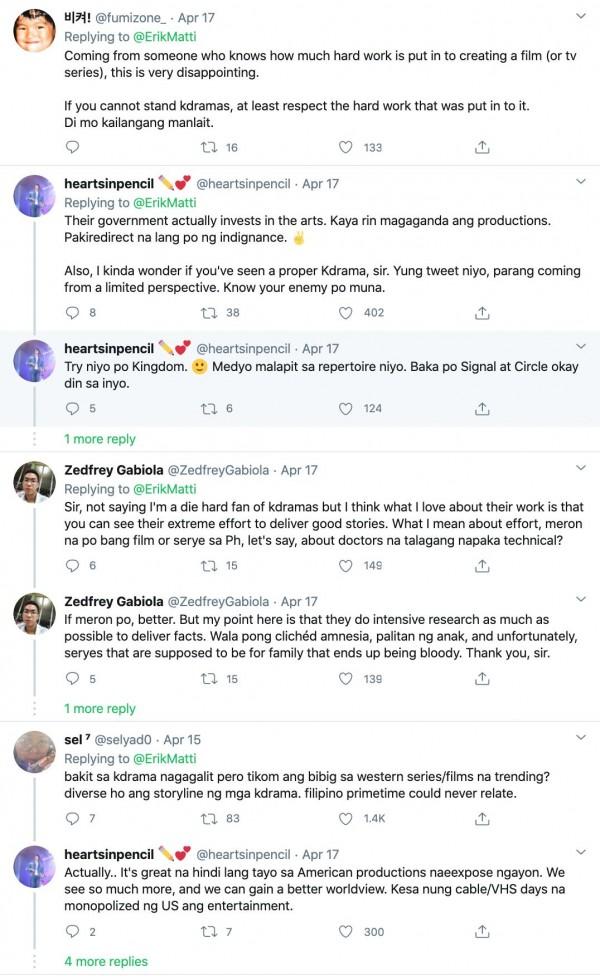Reply to fumizone_'s tweet about hard work
Image resolution: width=600 pixels, height=976 pixels.
click(x=71, y=146)
